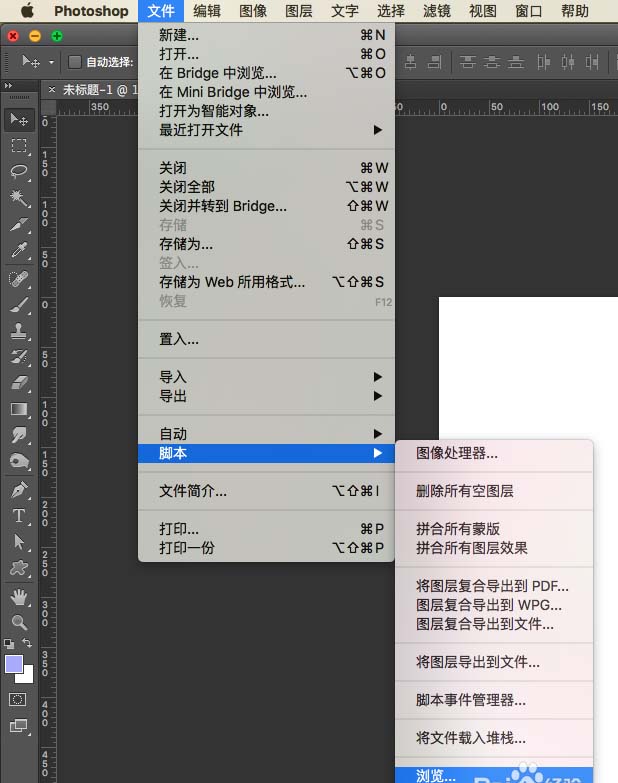Select the Eyedropper tool

19,250
